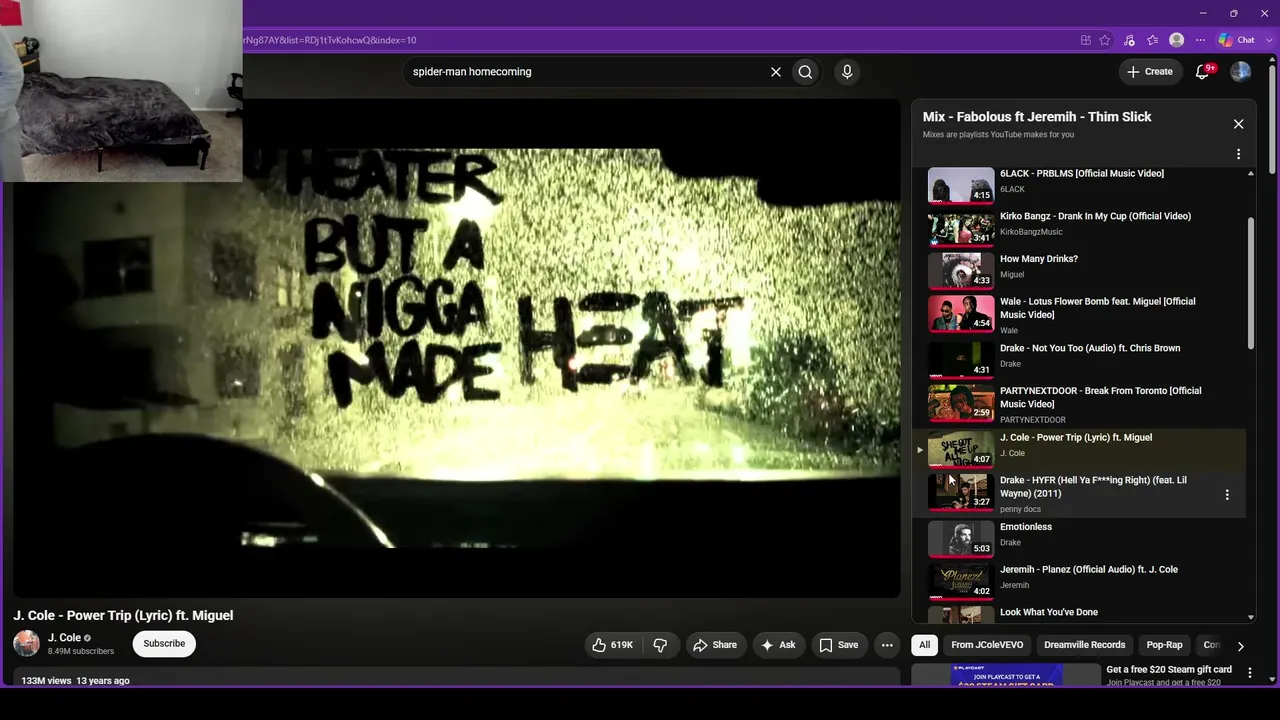This screenshot has height=720, width=1280.
Task: Open the Ask feature
Action: [x=778, y=645]
